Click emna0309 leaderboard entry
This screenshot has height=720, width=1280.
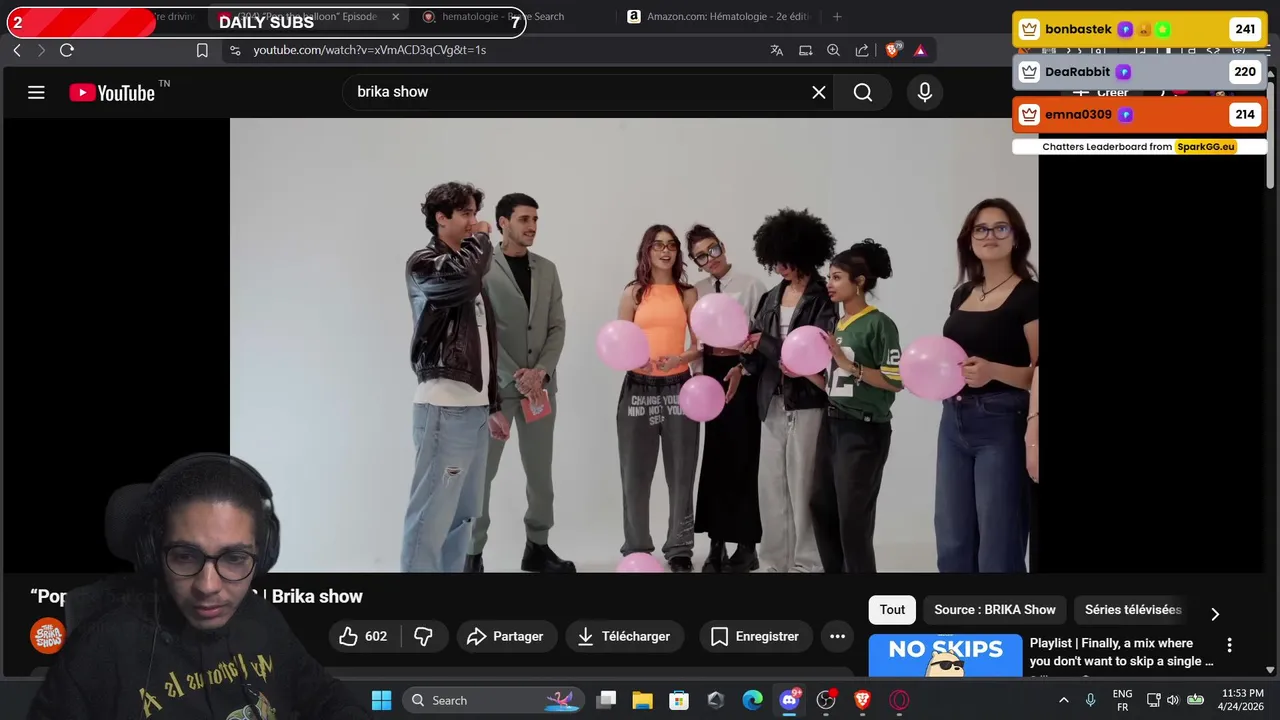pyautogui.click(x=1140, y=114)
